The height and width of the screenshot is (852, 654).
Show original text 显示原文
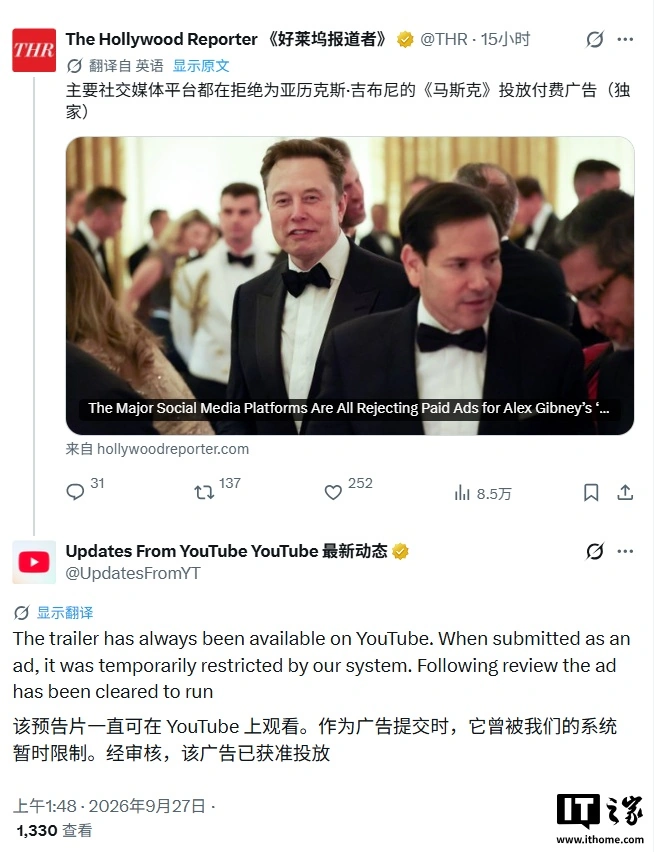(x=201, y=66)
